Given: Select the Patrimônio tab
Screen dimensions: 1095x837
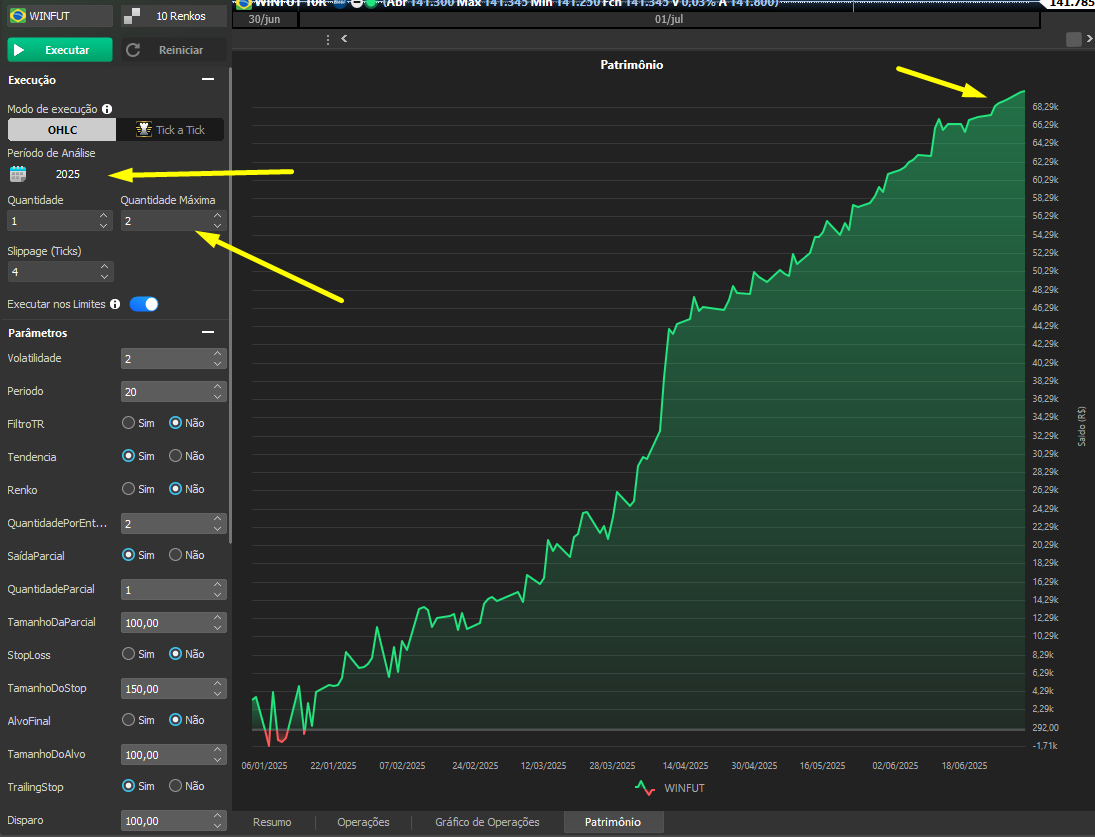Looking at the screenshot, I should coord(612,822).
